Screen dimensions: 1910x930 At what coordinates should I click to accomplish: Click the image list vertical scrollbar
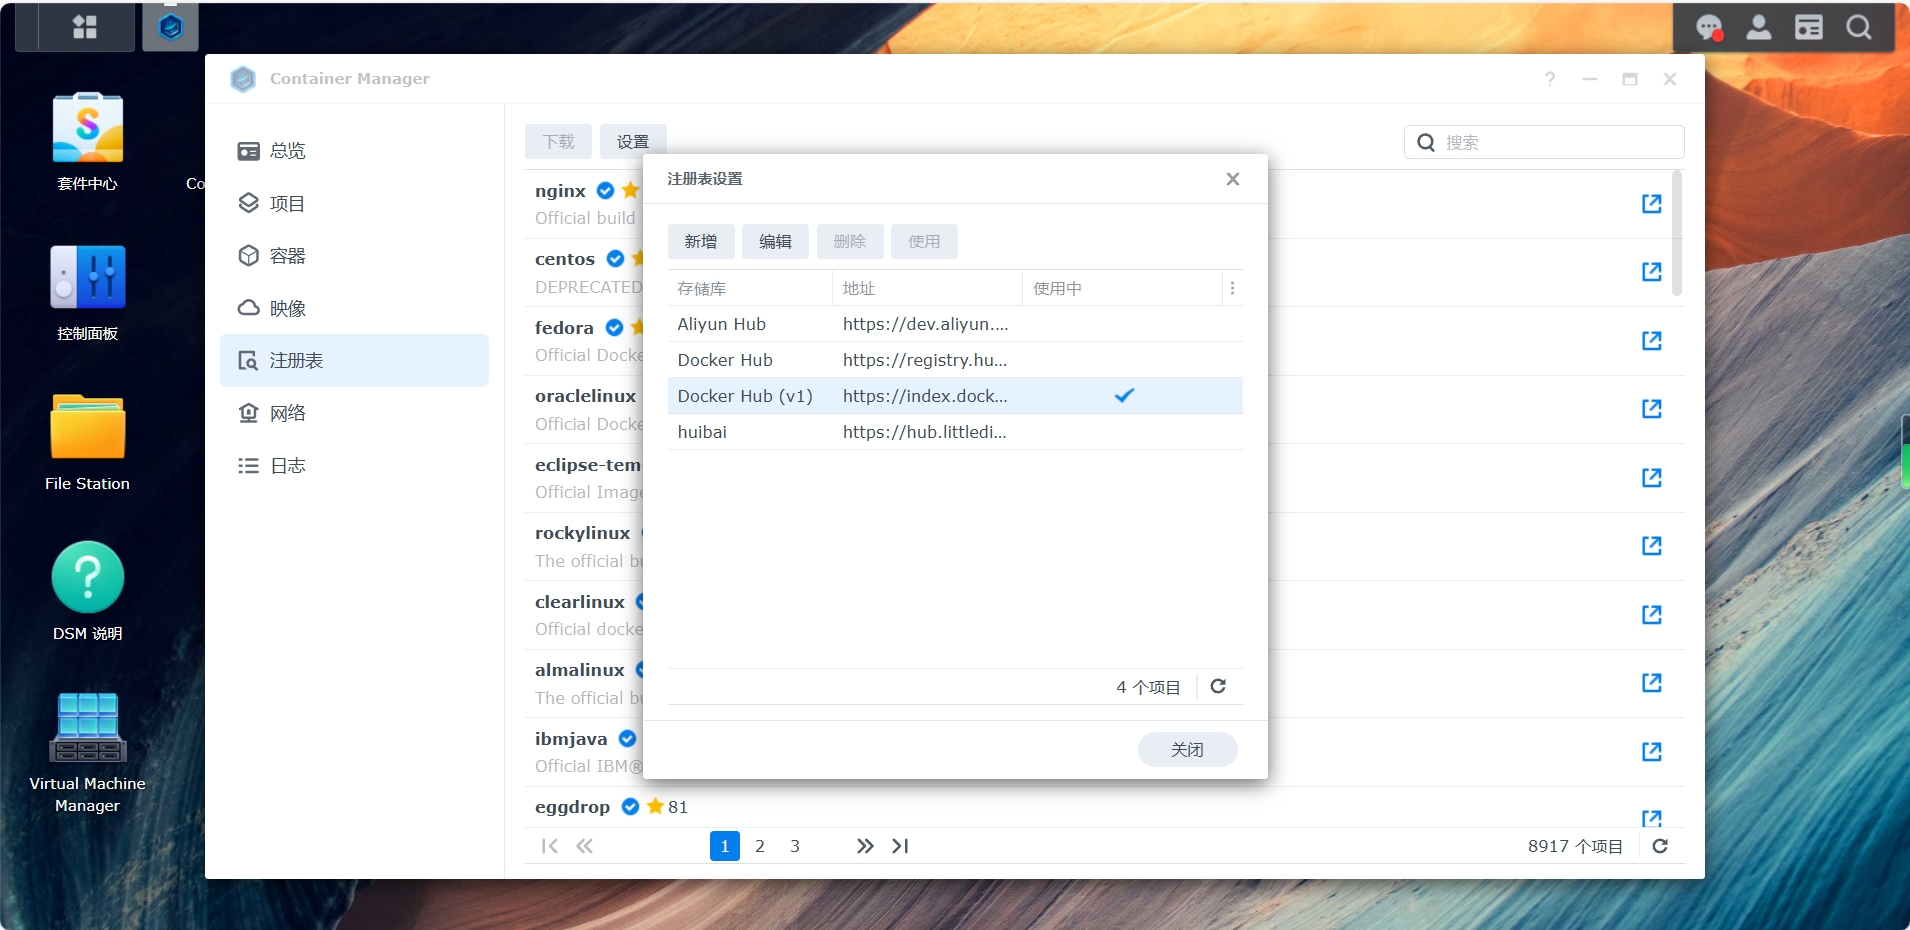pyautogui.click(x=1677, y=233)
